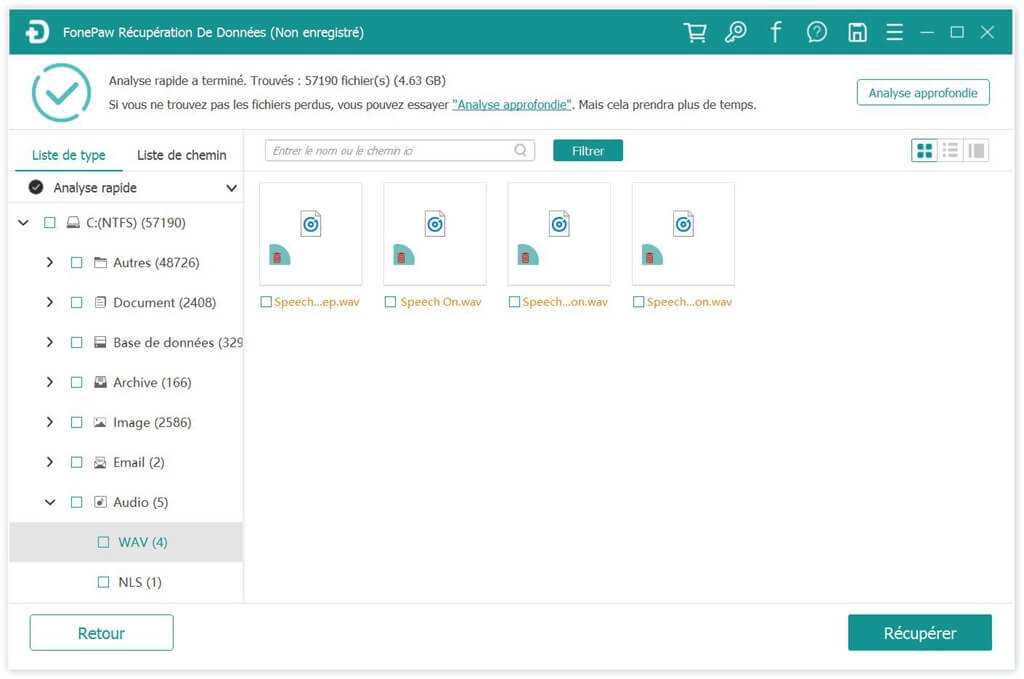Switch to list view layout
The width and height of the screenshot is (1024, 679).
click(x=950, y=151)
